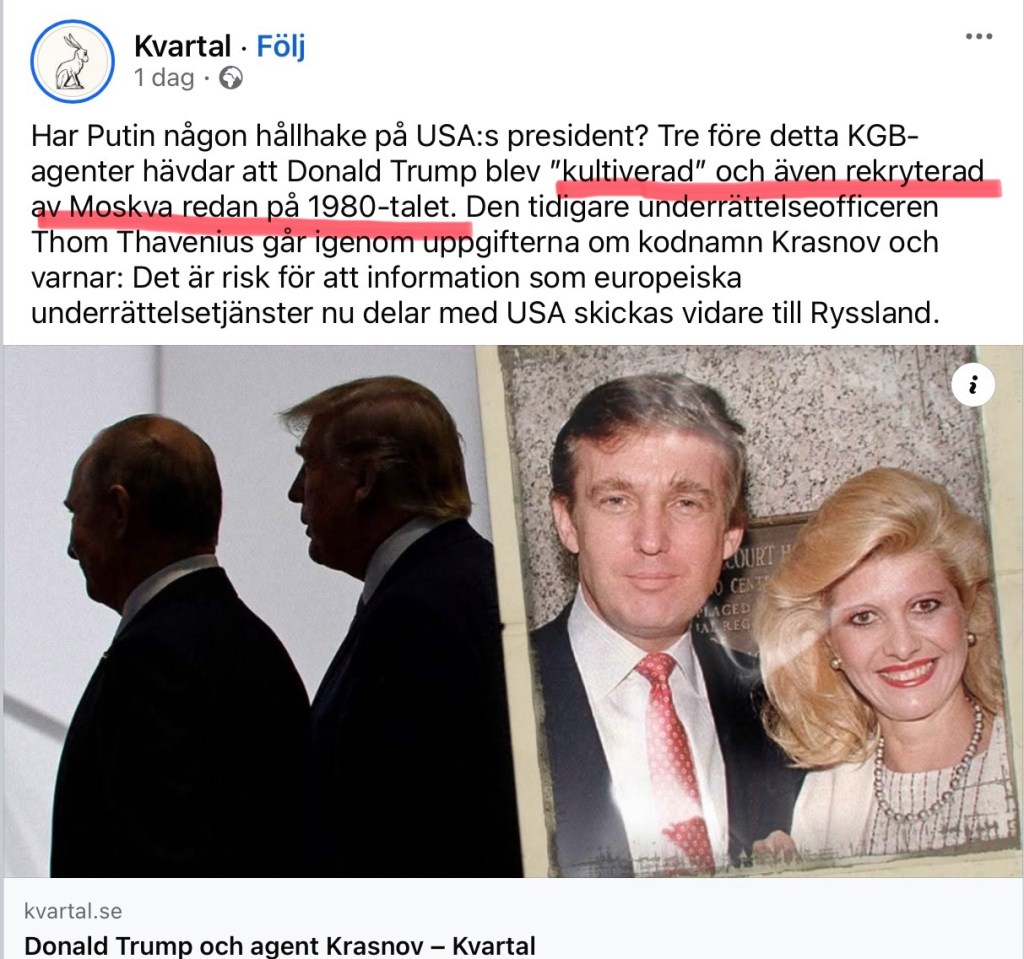Image resolution: width=1024 pixels, height=959 pixels.
Task: Click the underlined '1980-talet' text
Action: pyautogui.click(x=379, y=206)
